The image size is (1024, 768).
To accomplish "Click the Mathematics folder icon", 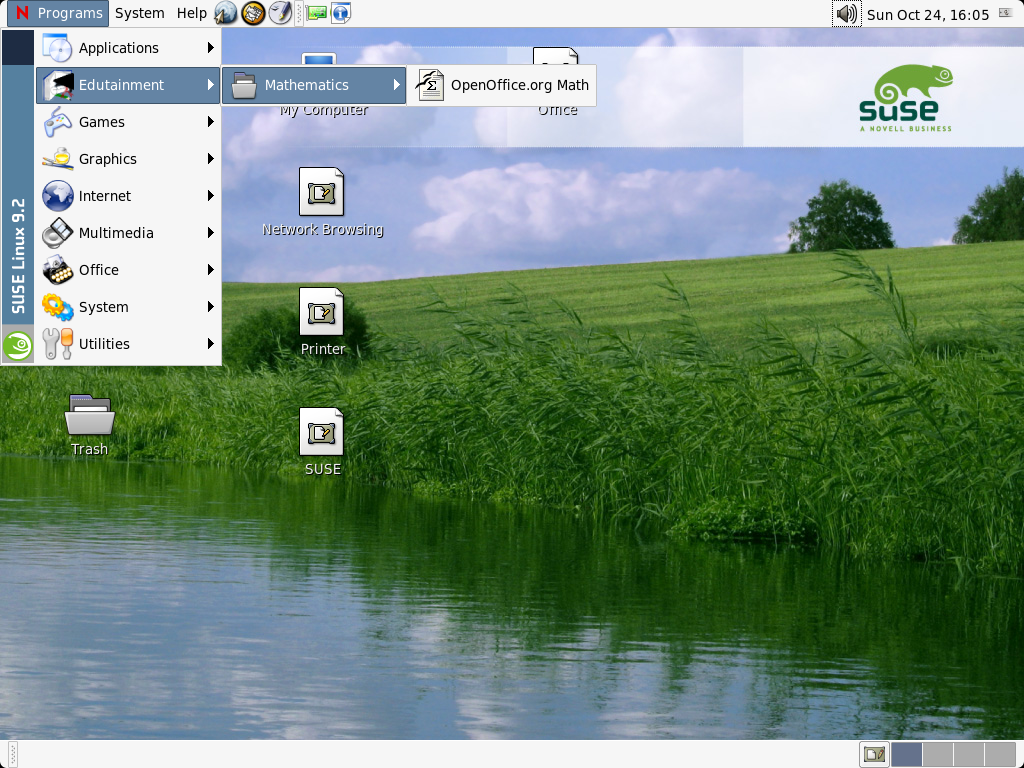I will 244,85.
